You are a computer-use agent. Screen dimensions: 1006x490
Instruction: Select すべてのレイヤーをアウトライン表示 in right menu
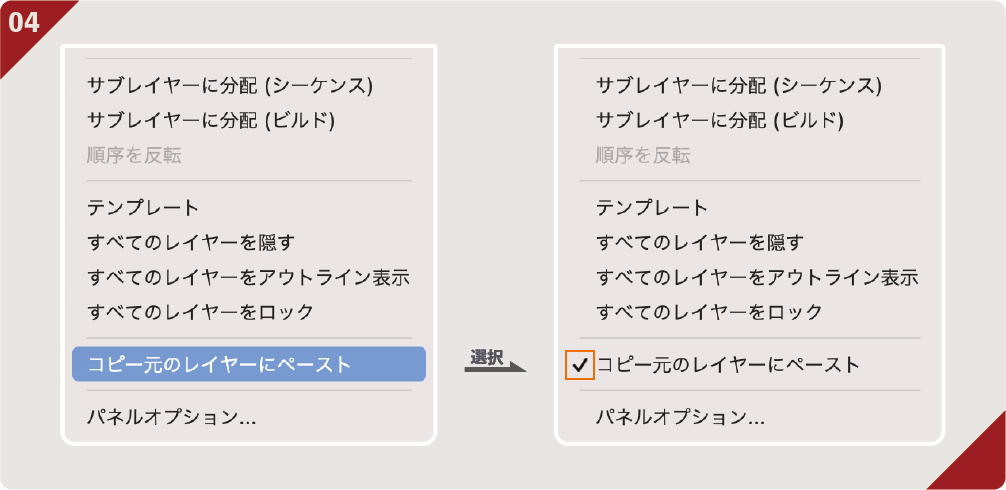pyautogui.click(x=758, y=277)
